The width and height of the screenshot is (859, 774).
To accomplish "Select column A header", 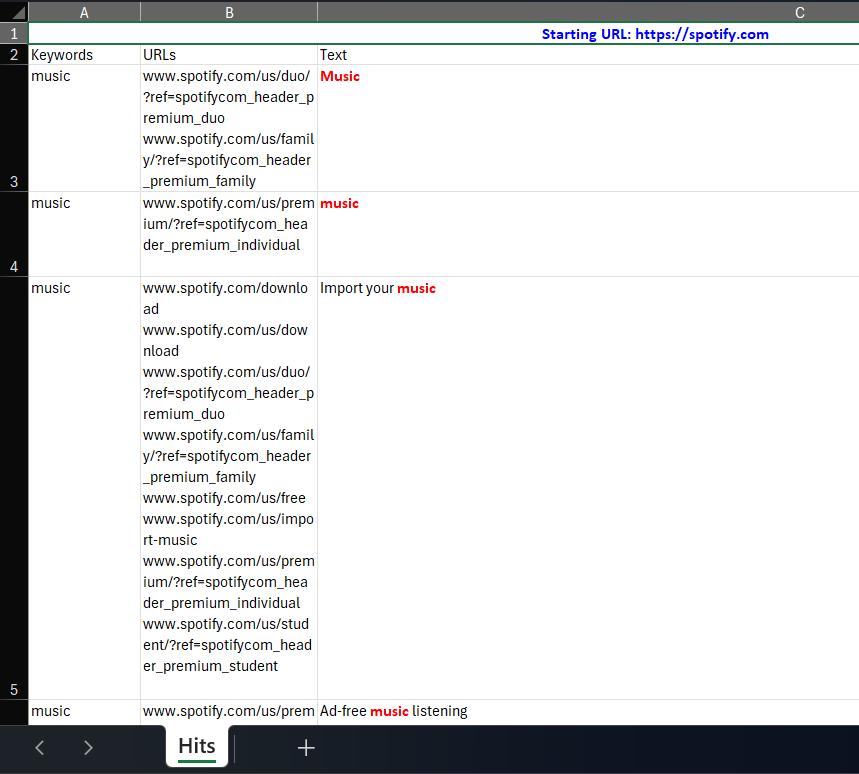I will tap(84, 12).
